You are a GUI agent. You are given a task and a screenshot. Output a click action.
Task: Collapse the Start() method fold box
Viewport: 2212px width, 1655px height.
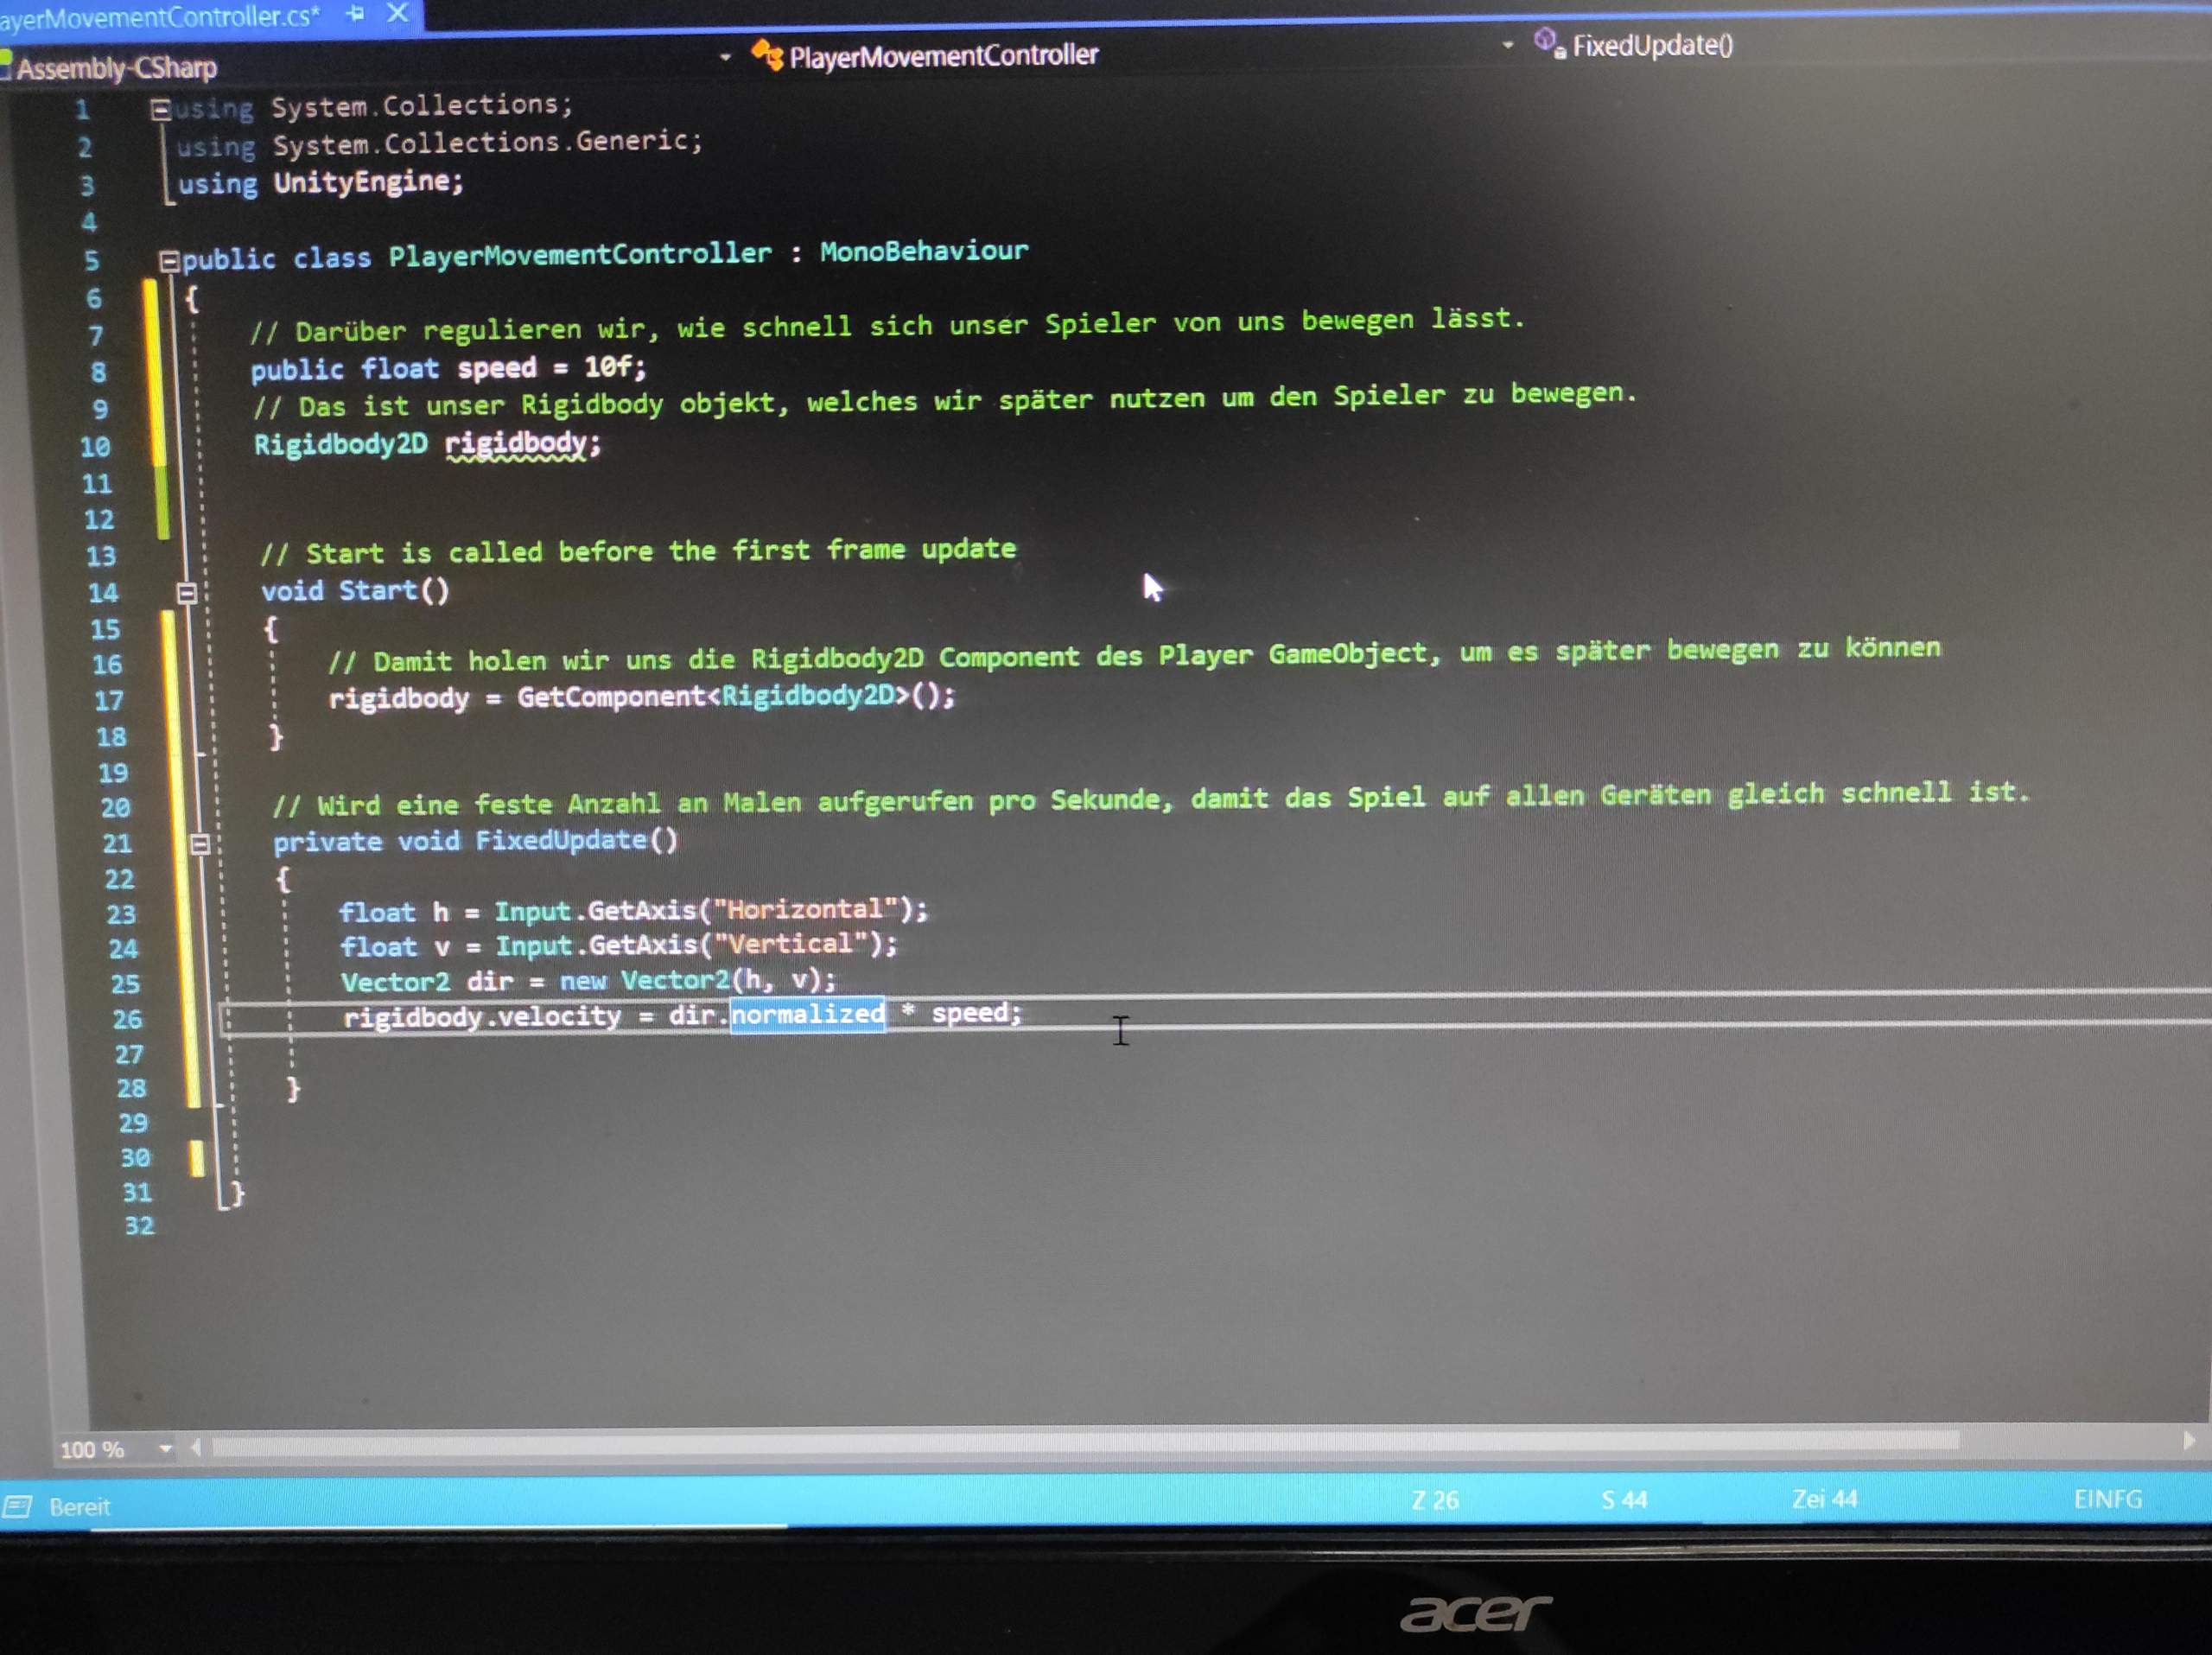point(186,593)
